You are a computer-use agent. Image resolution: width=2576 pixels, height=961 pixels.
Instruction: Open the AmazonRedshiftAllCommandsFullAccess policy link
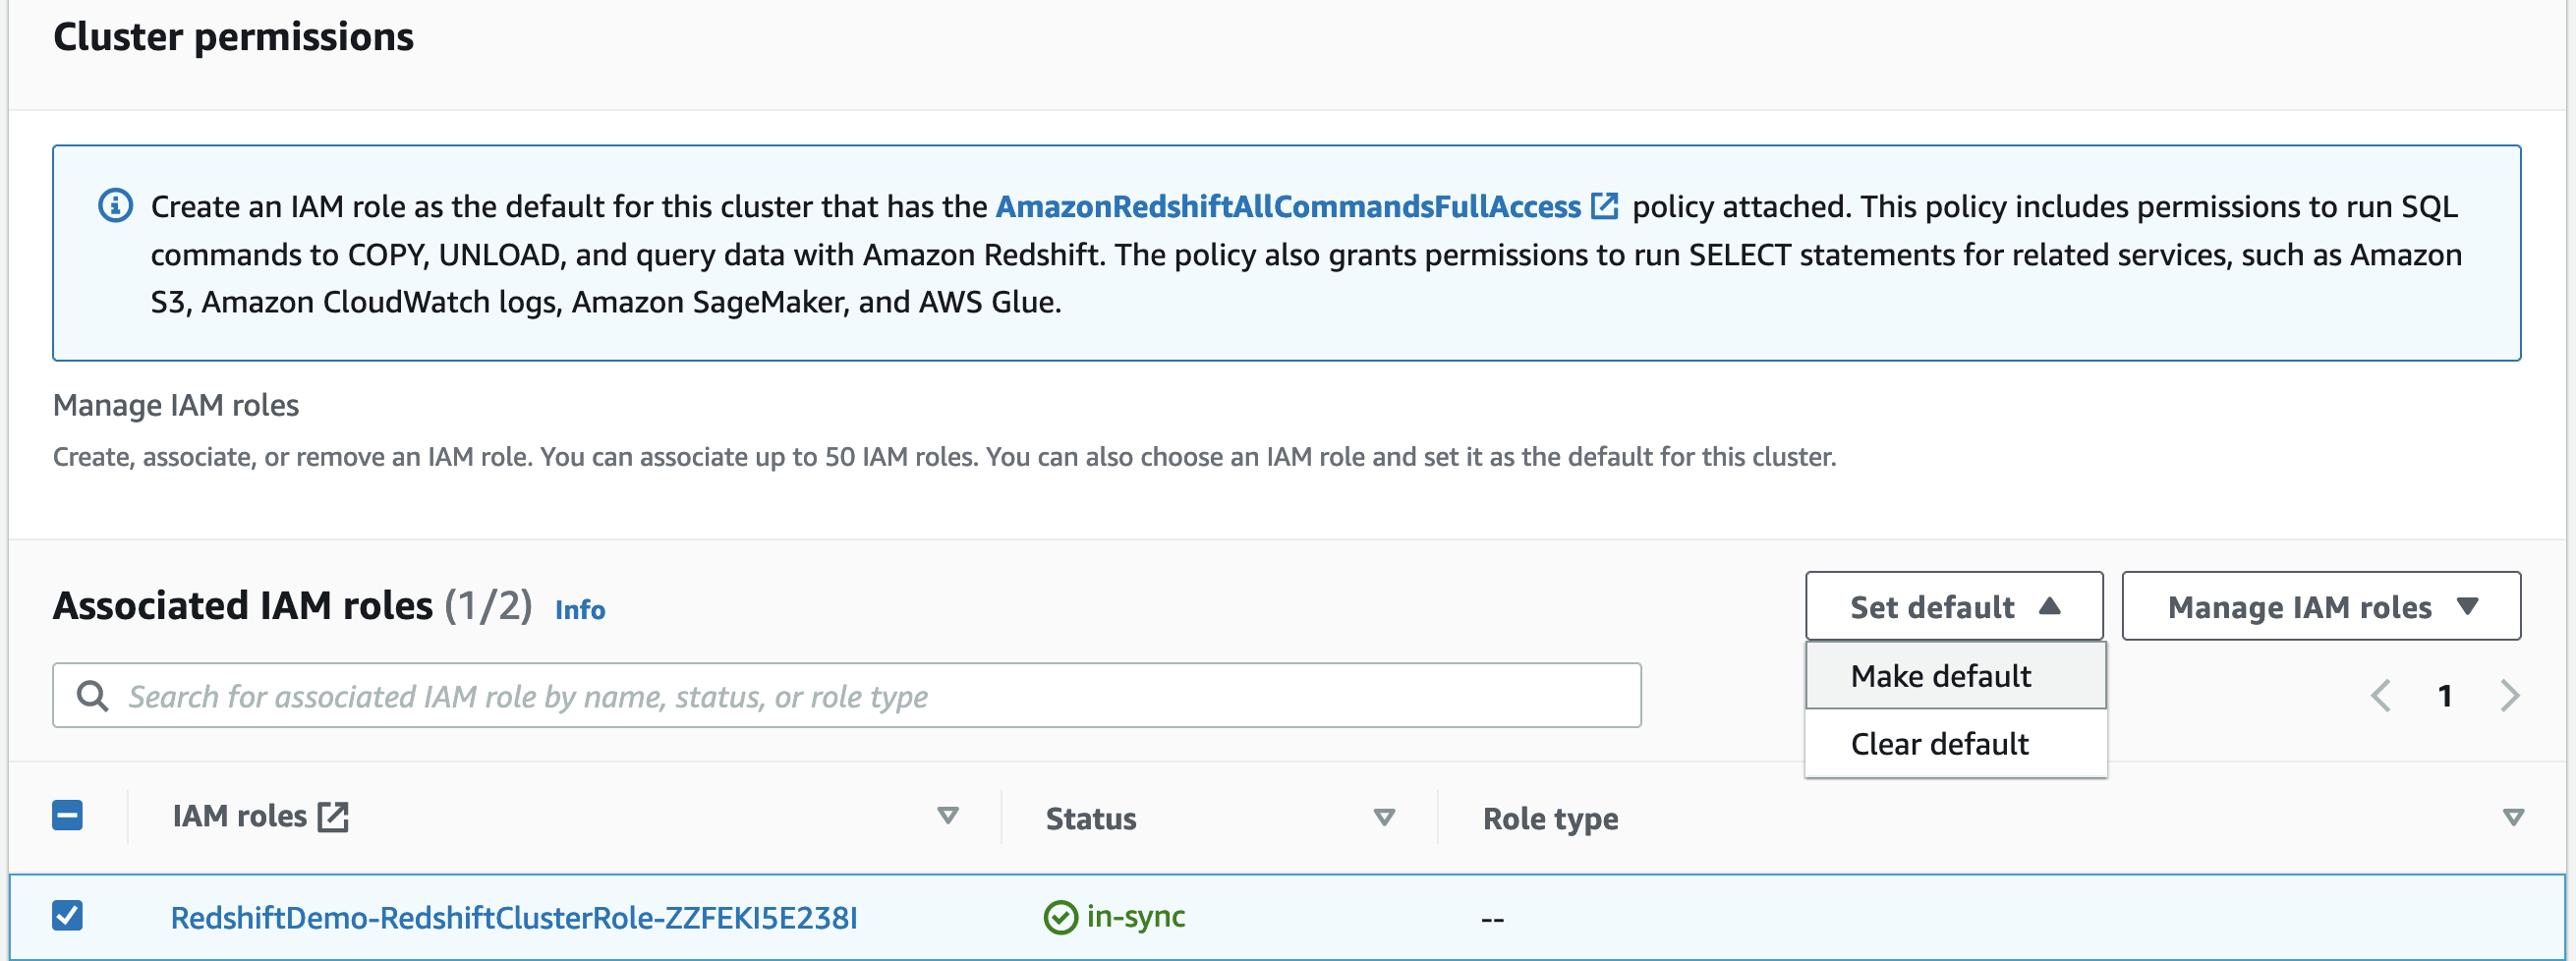1287,206
